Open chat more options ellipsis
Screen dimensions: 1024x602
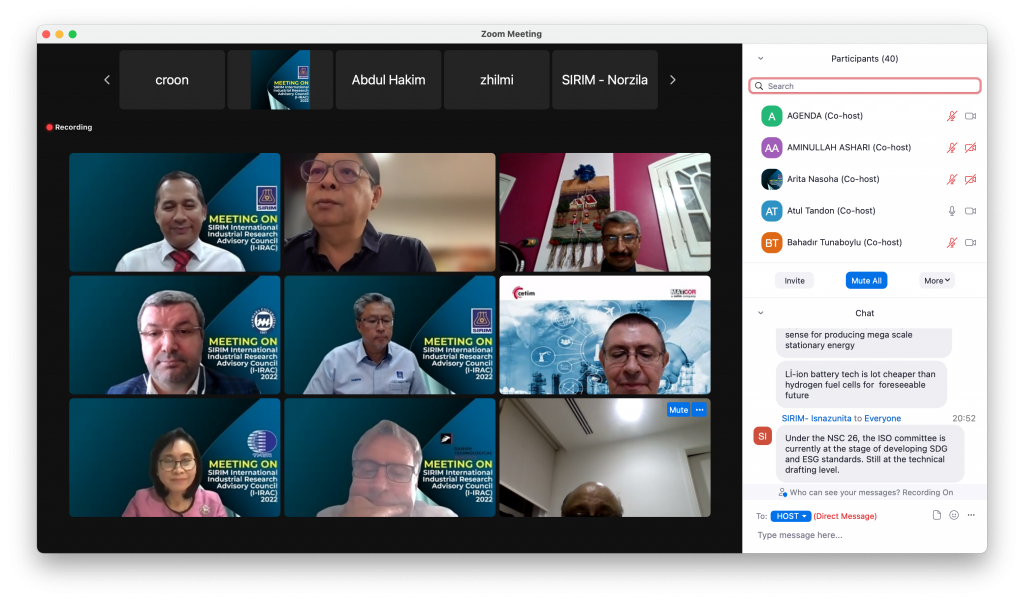(971, 515)
